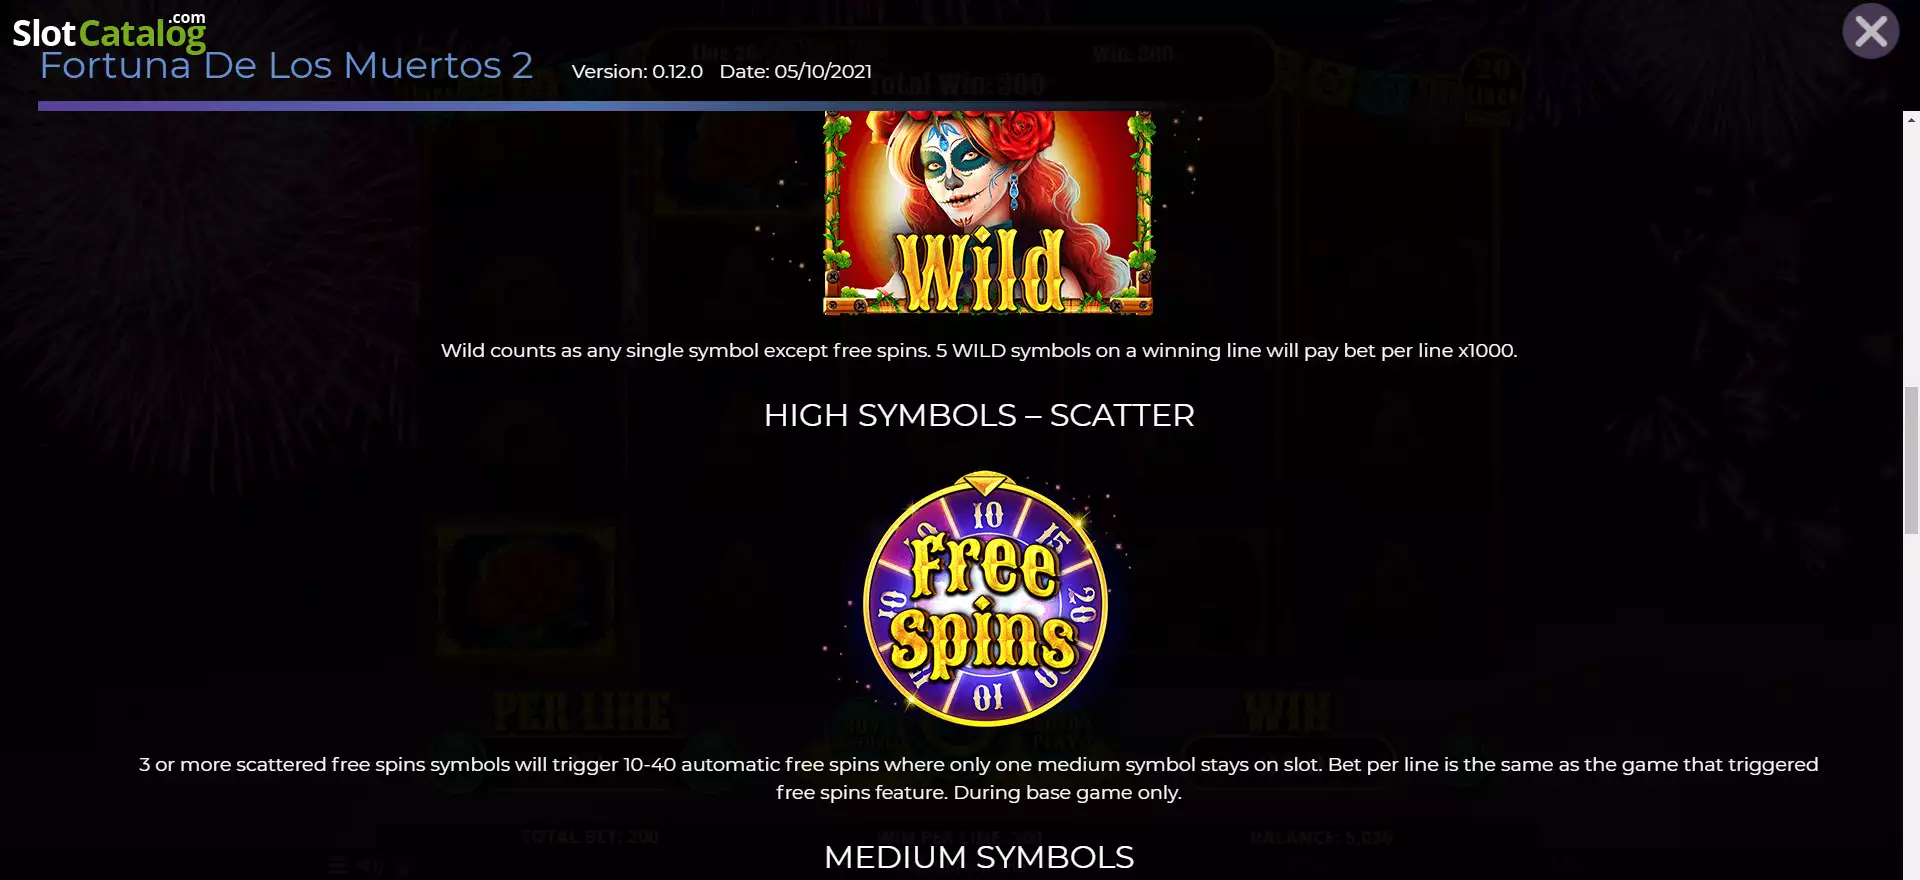This screenshot has width=1920, height=880.
Task: Click the Wild symbol payout description text
Action: point(979,350)
